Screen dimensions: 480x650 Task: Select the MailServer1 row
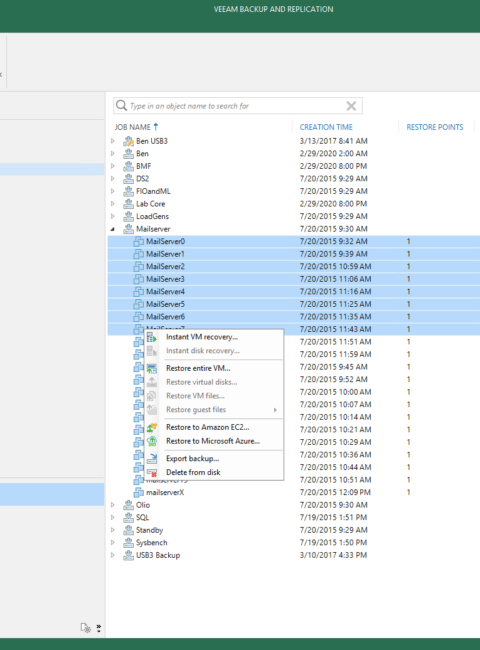(294, 254)
